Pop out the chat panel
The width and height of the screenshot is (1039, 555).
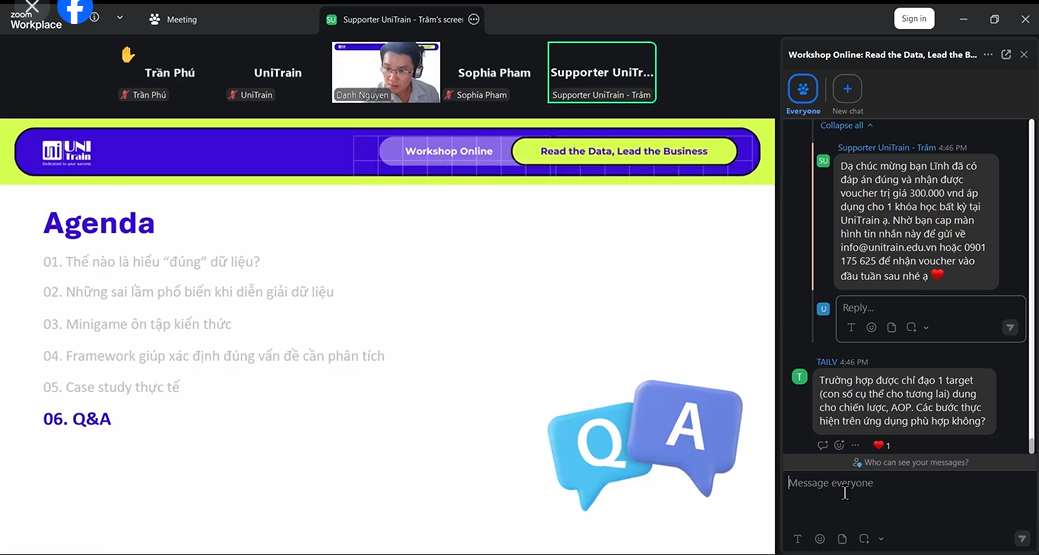click(1006, 54)
